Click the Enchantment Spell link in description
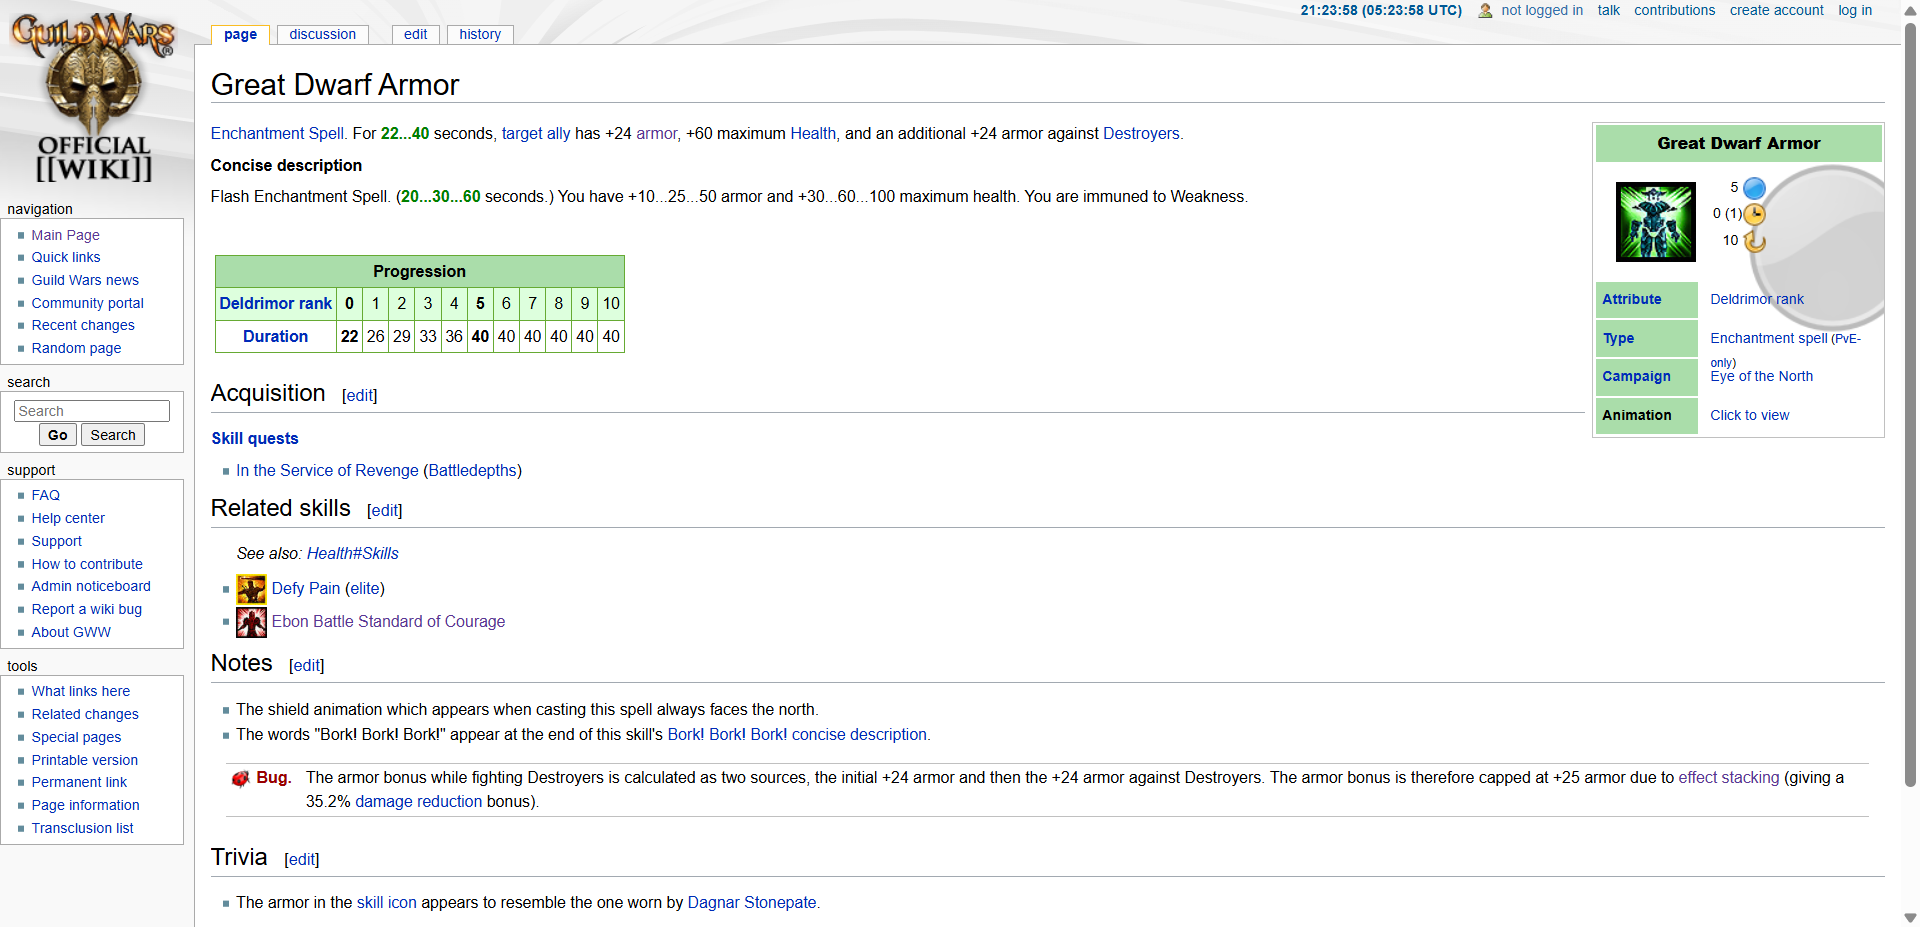The image size is (1920, 927). pyautogui.click(x=279, y=133)
